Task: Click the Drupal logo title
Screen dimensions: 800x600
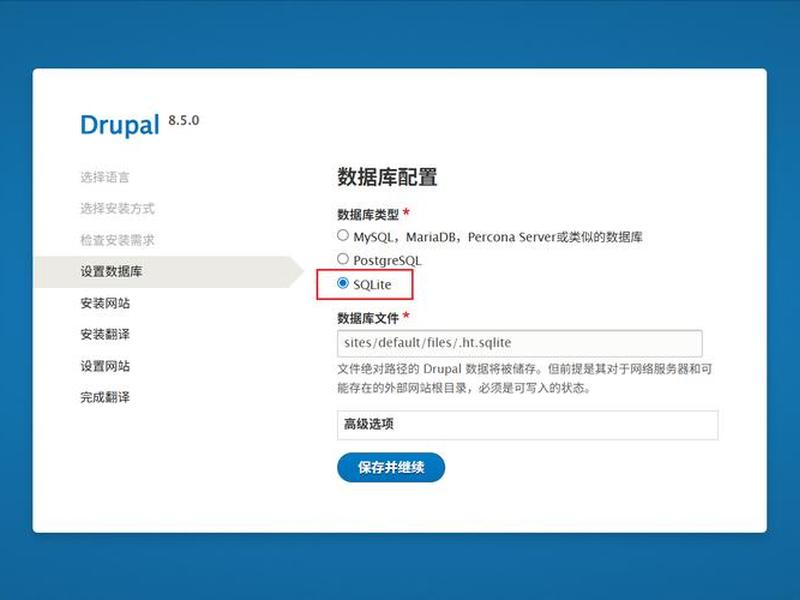Action: pos(120,125)
